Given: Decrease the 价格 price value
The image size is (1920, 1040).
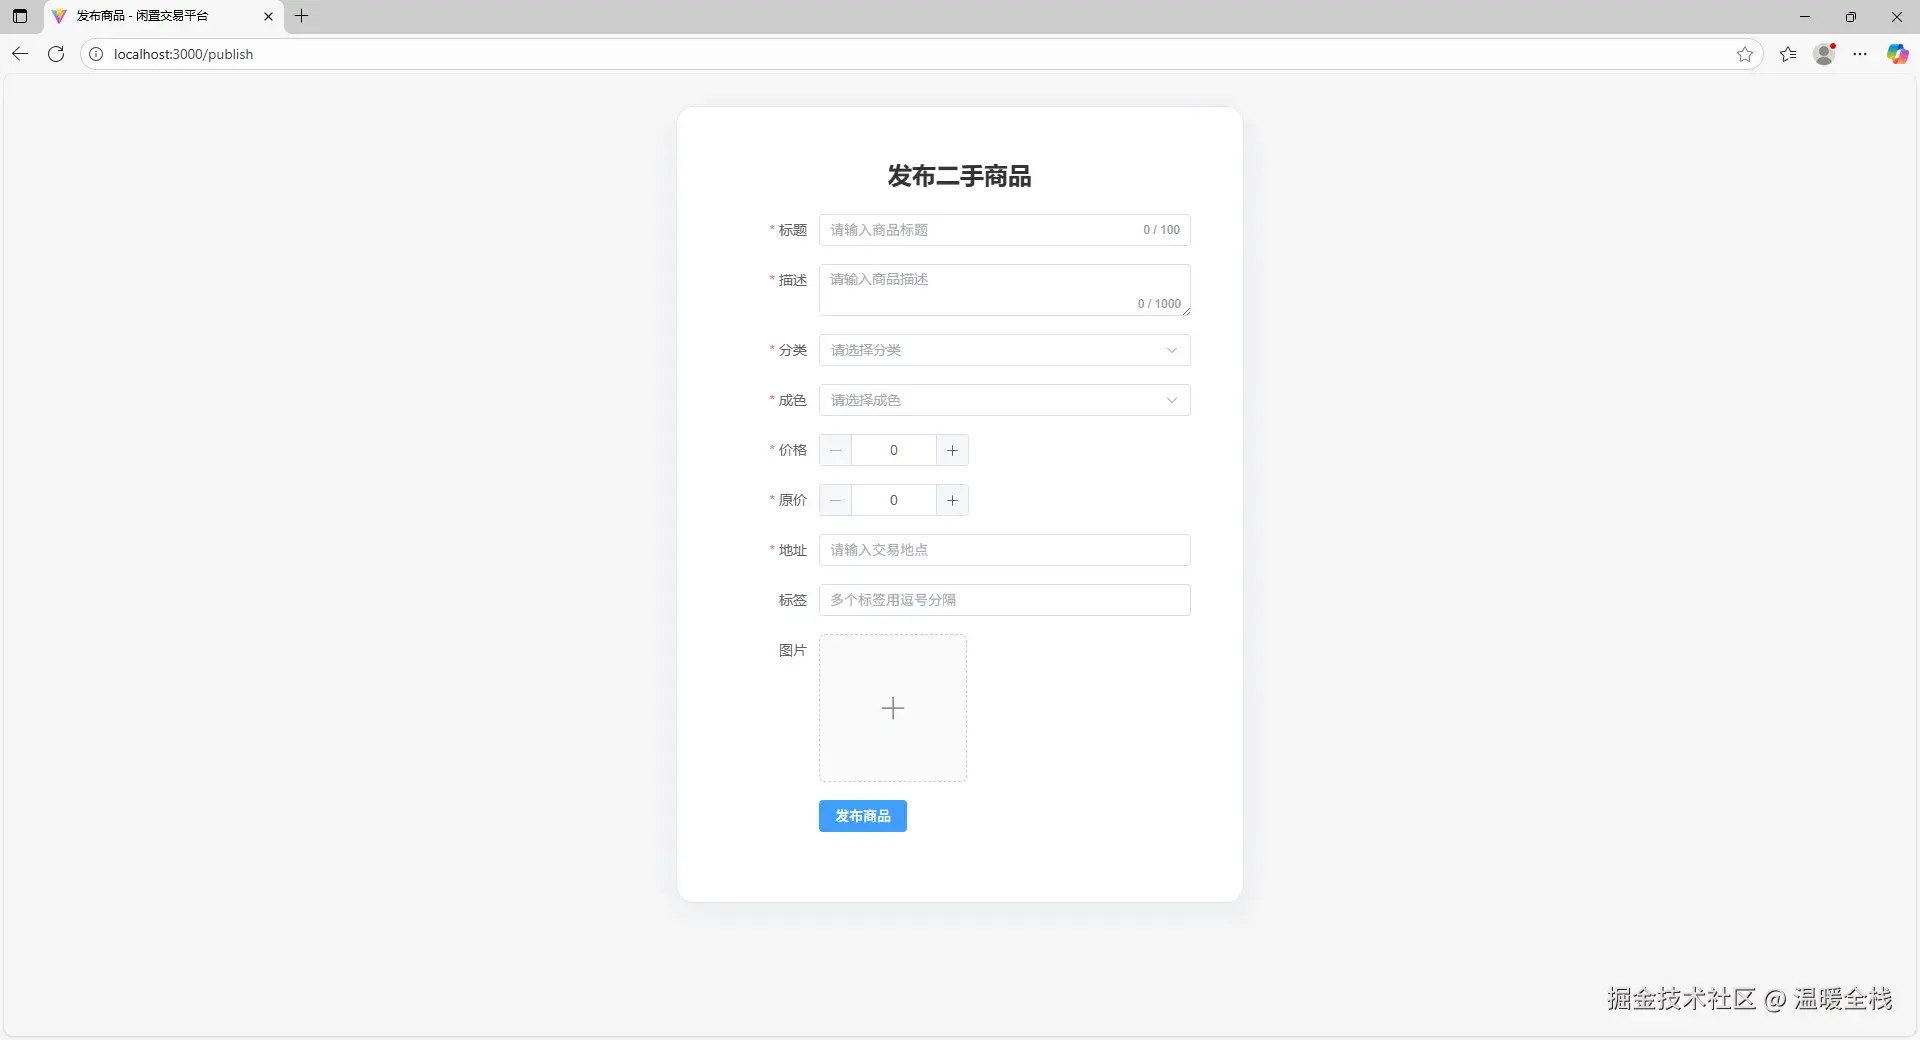Looking at the screenshot, I should 835,450.
